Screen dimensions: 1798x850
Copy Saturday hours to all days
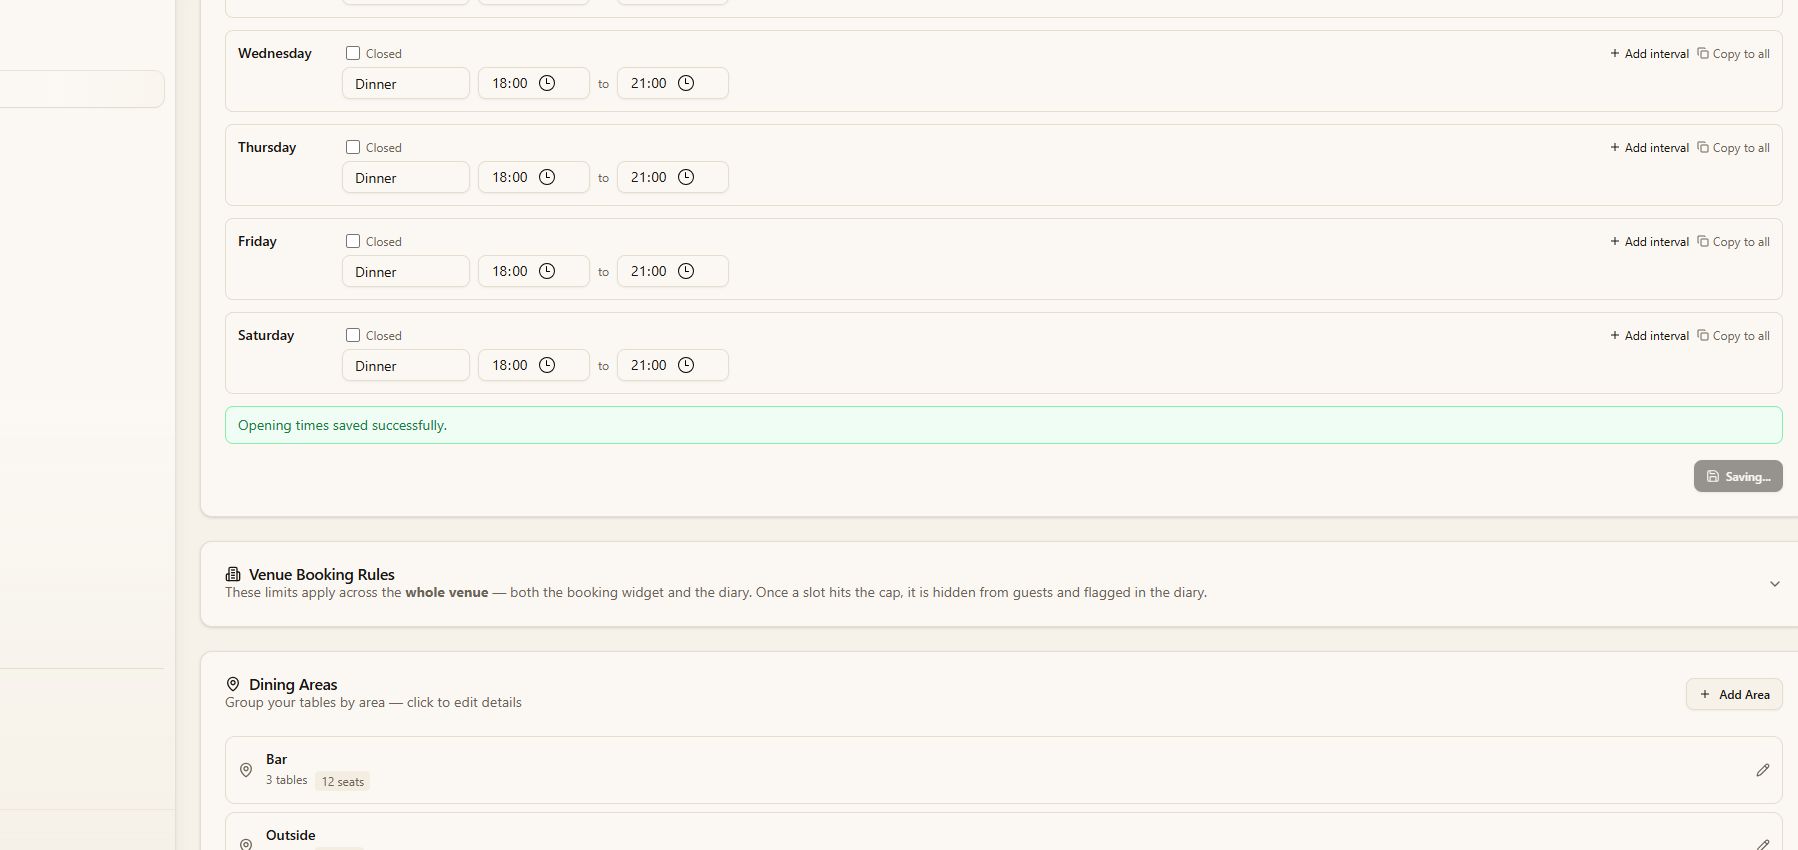tap(1733, 336)
